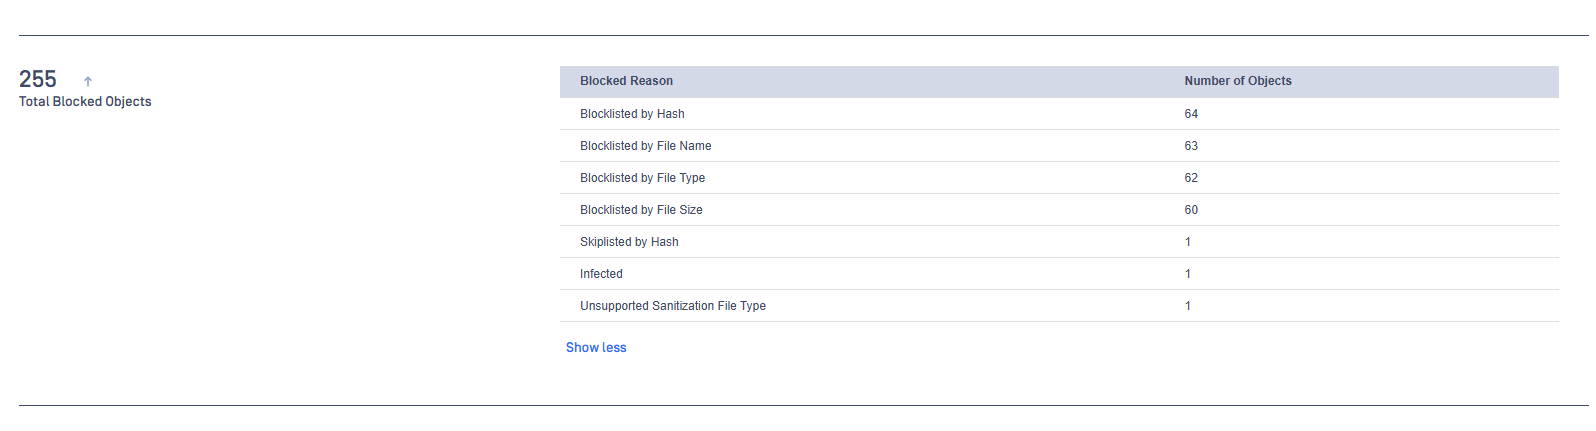Viewport: 1596px width, 431px height.
Task: Click the Total Blocked Objects label
Action: pyautogui.click(x=85, y=102)
